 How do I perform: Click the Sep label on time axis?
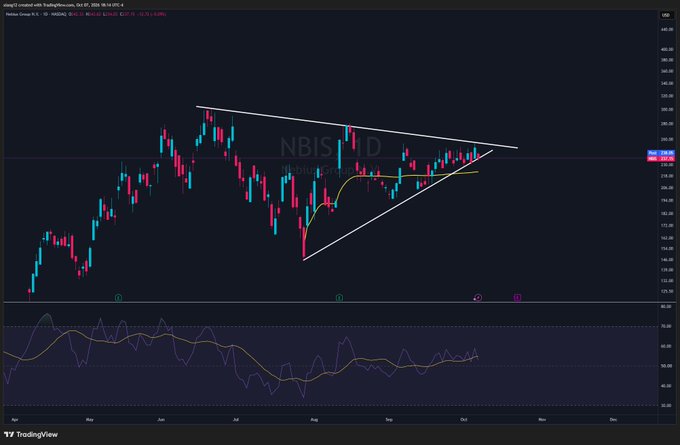[389, 420]
